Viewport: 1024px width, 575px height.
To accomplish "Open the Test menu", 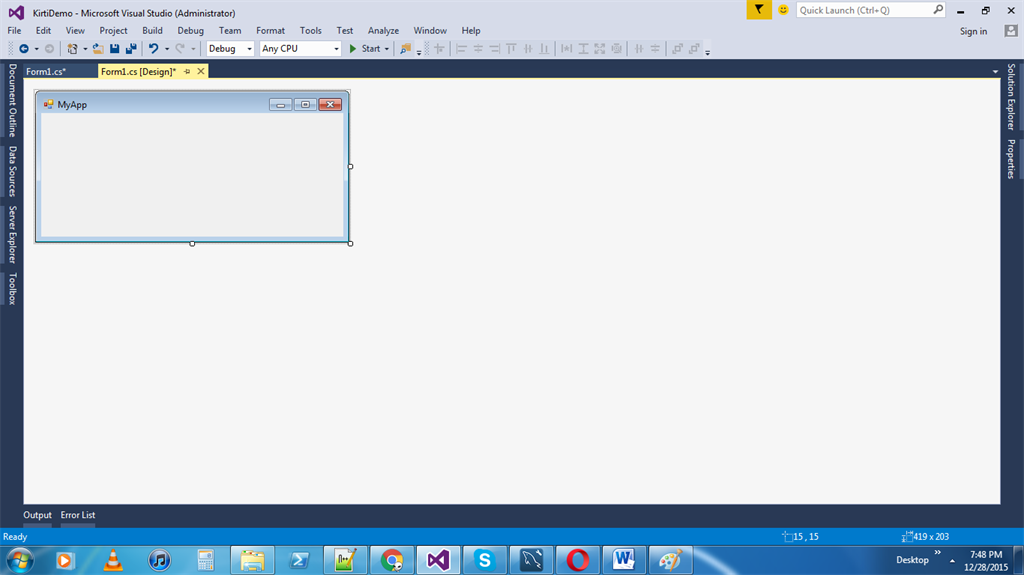I will [x=345, y=31].
